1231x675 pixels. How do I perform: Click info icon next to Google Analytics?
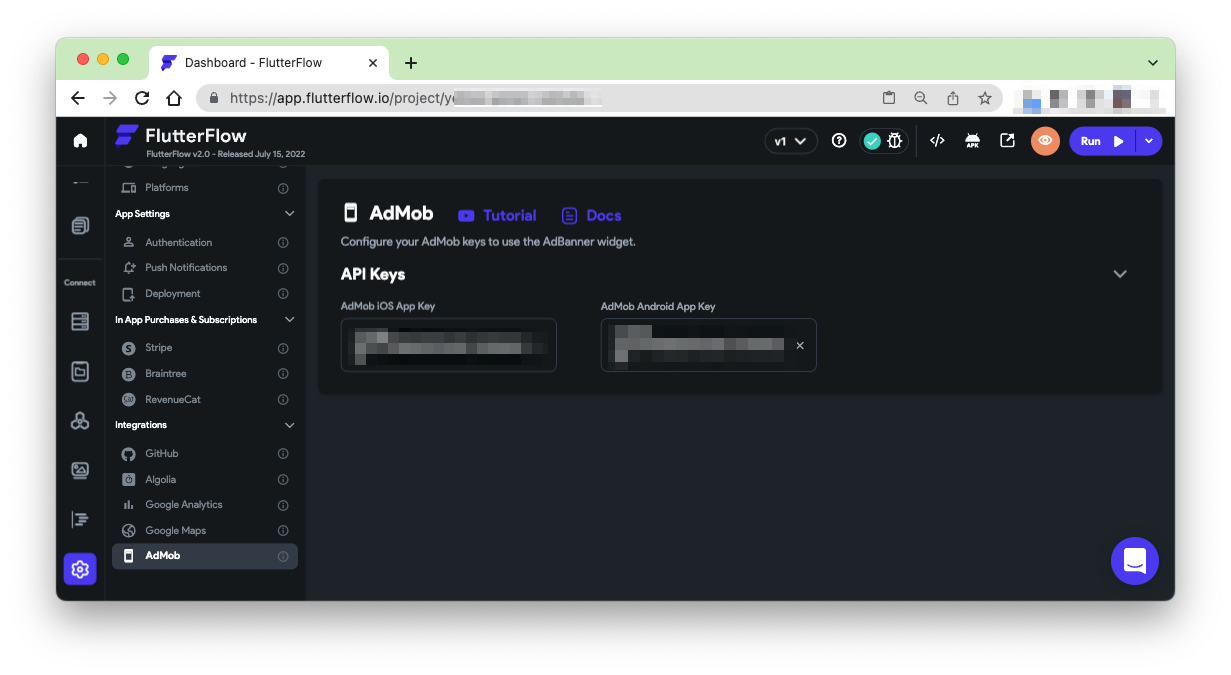click(283, 505)
